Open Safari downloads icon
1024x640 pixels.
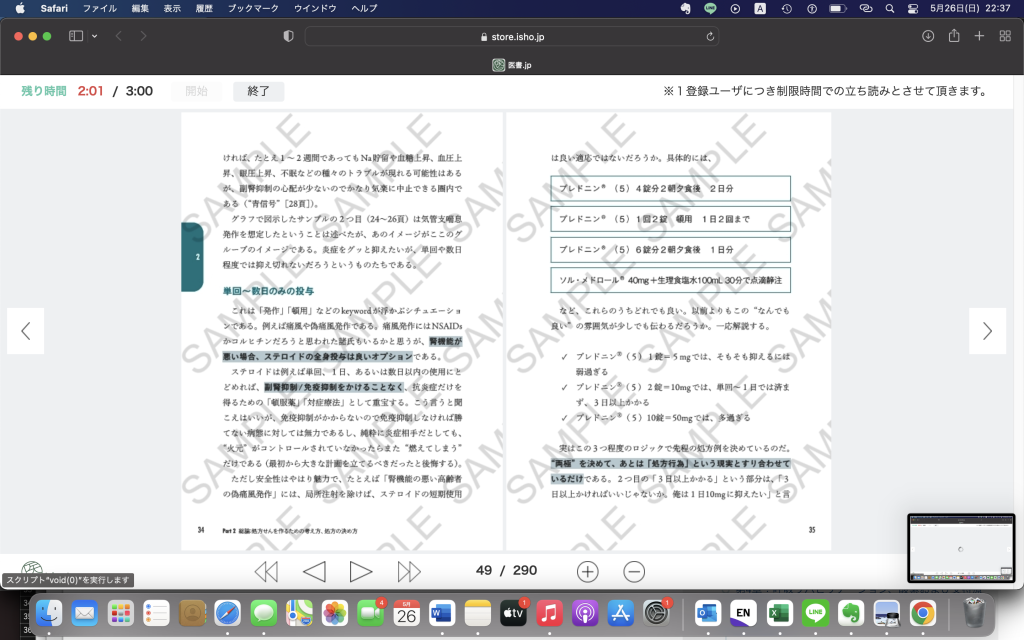(928, 36)
